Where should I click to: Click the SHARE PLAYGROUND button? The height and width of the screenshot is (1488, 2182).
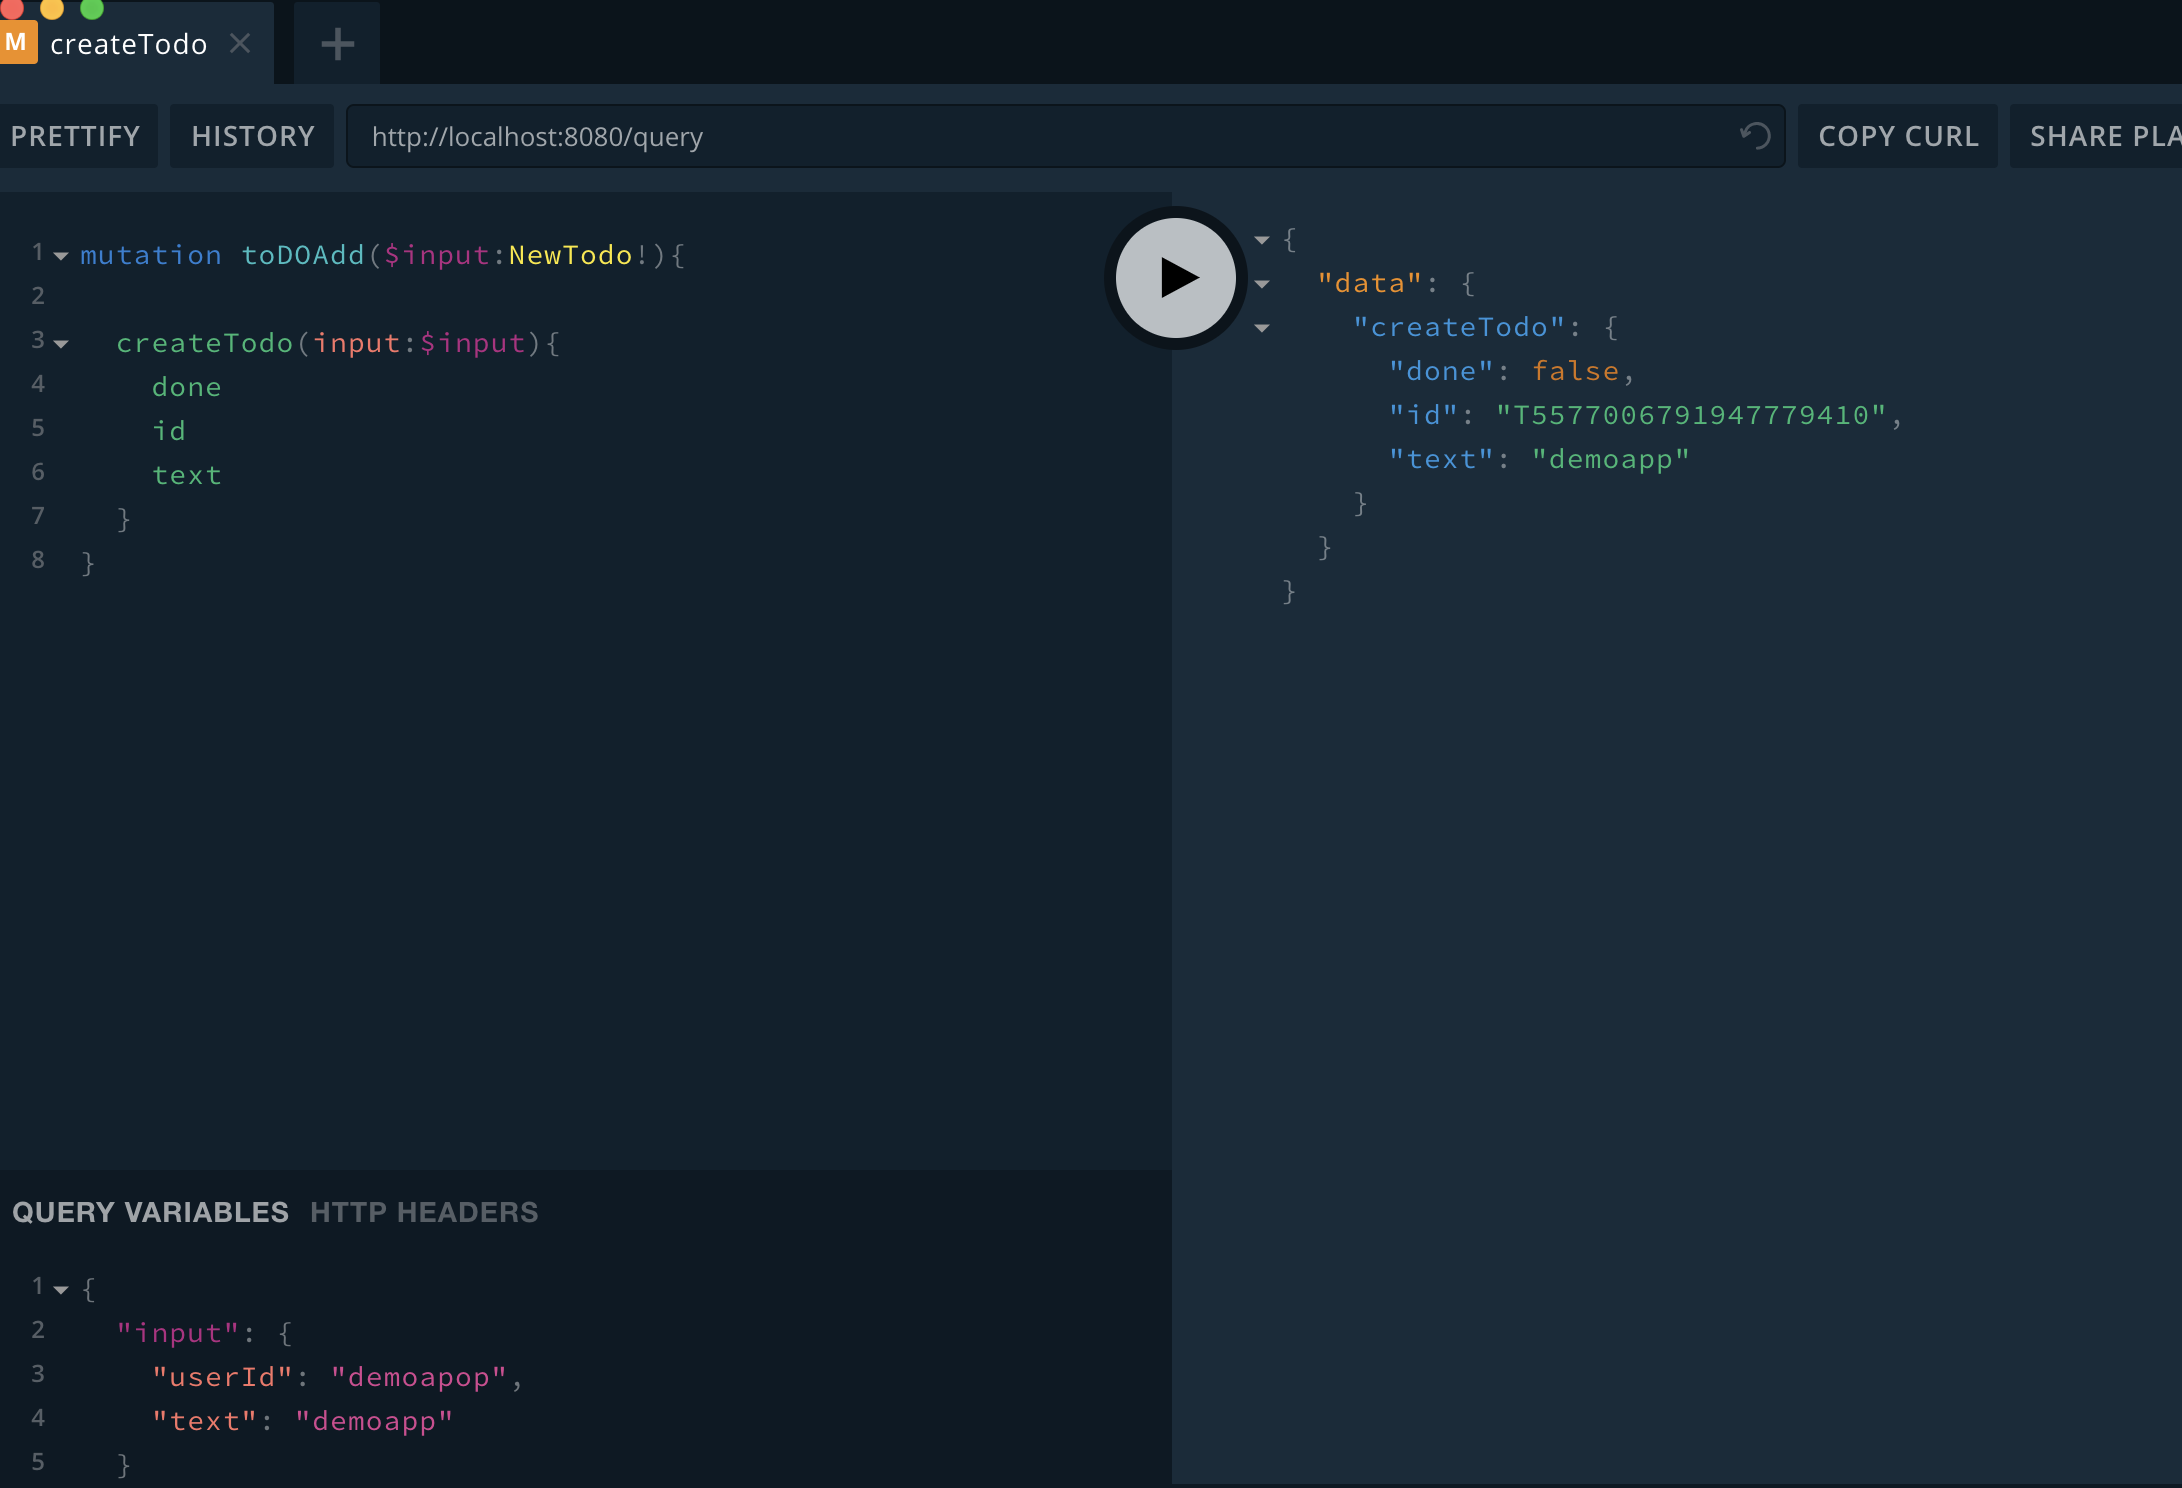(x=2098, y=136)
